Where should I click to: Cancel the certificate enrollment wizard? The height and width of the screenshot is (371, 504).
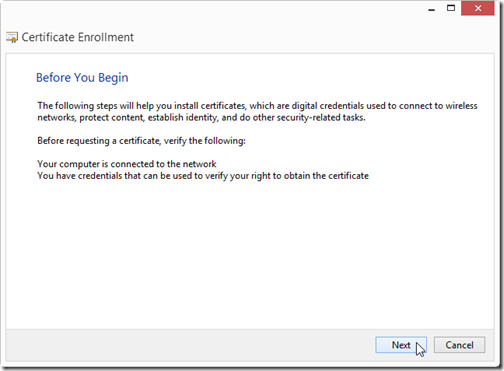click(459, 345)
